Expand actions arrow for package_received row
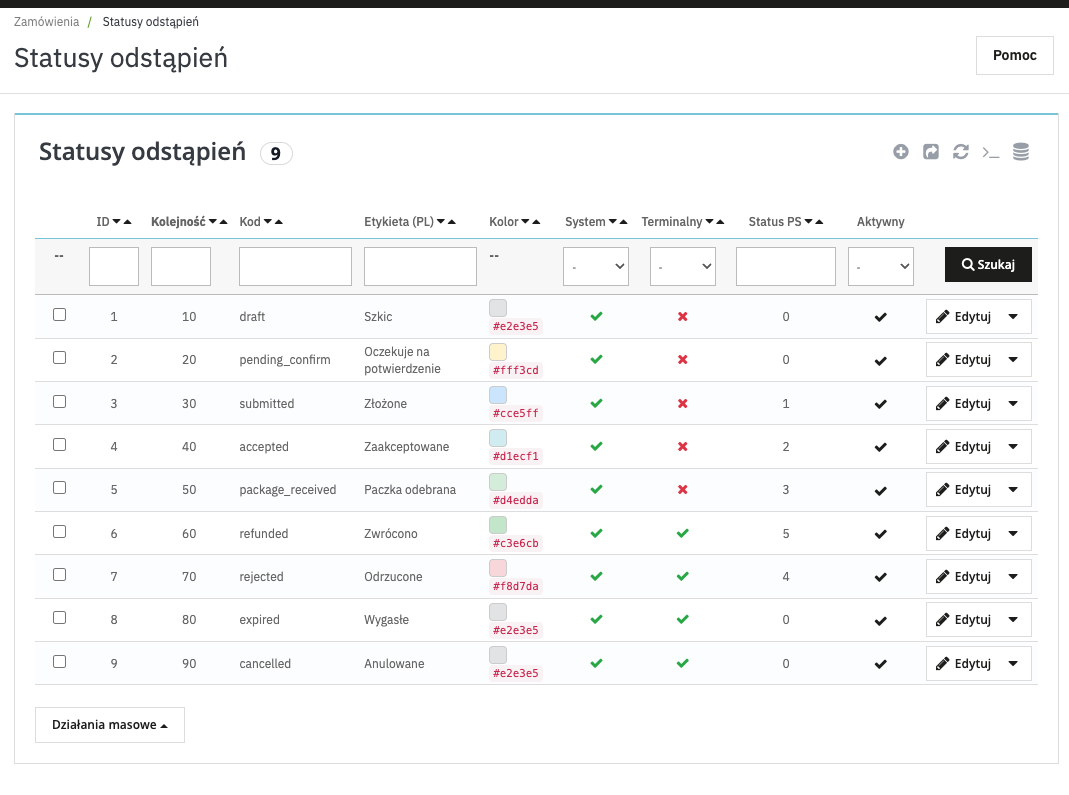The height and width of the screenshot is (795, 1069). click(1013, 490)
